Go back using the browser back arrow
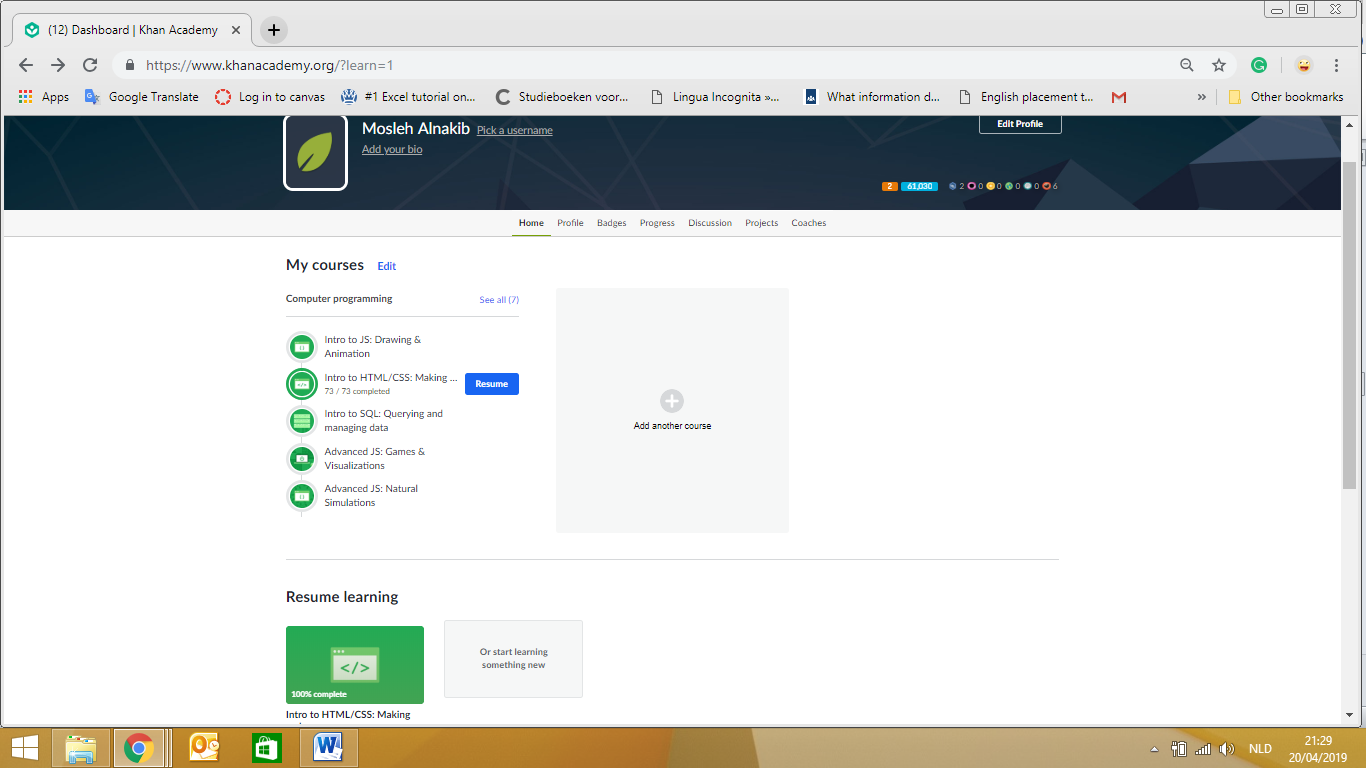The width and height of the screenshot is (1366, 768). click(x=26, y=65)
